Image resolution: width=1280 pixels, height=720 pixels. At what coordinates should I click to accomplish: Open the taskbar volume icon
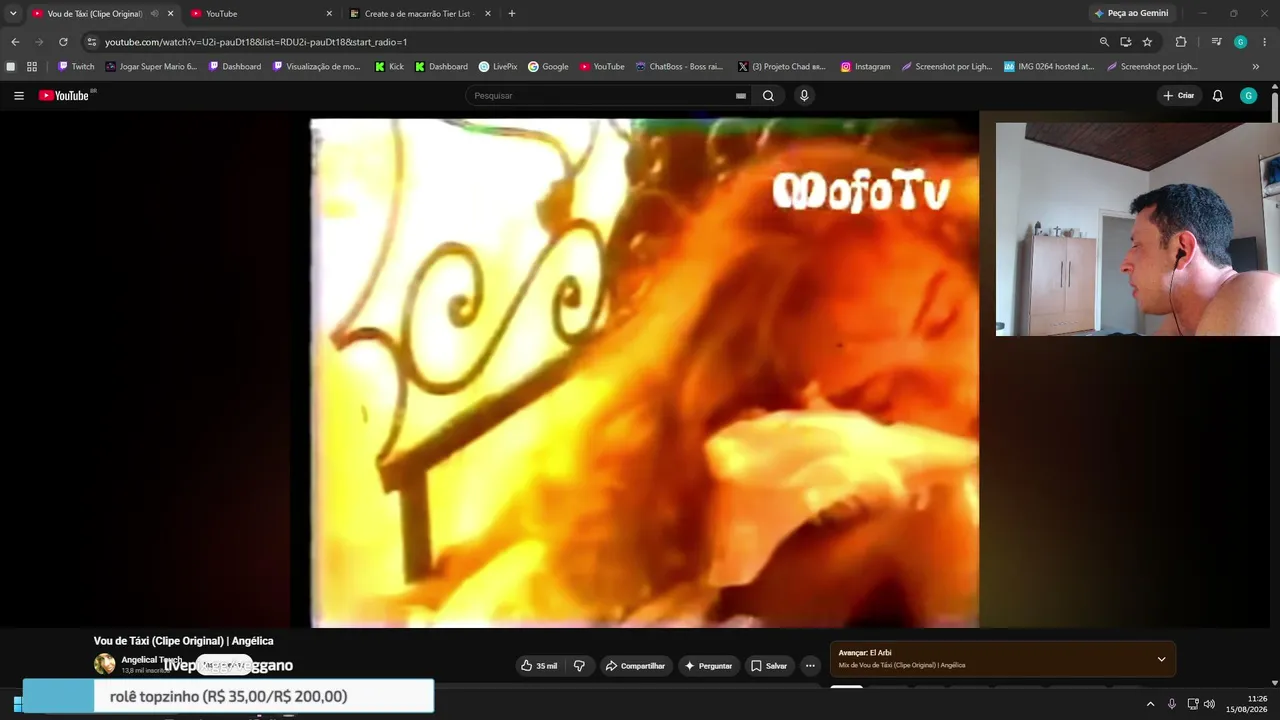click(x=1209, y=704)
